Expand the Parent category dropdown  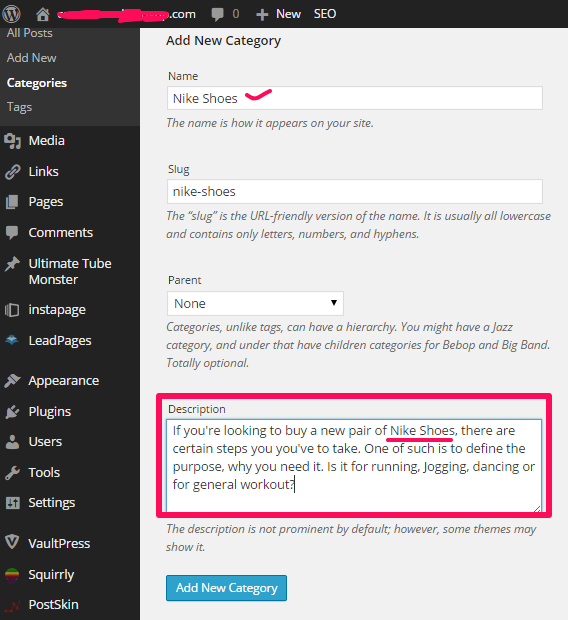pos(255,303)
